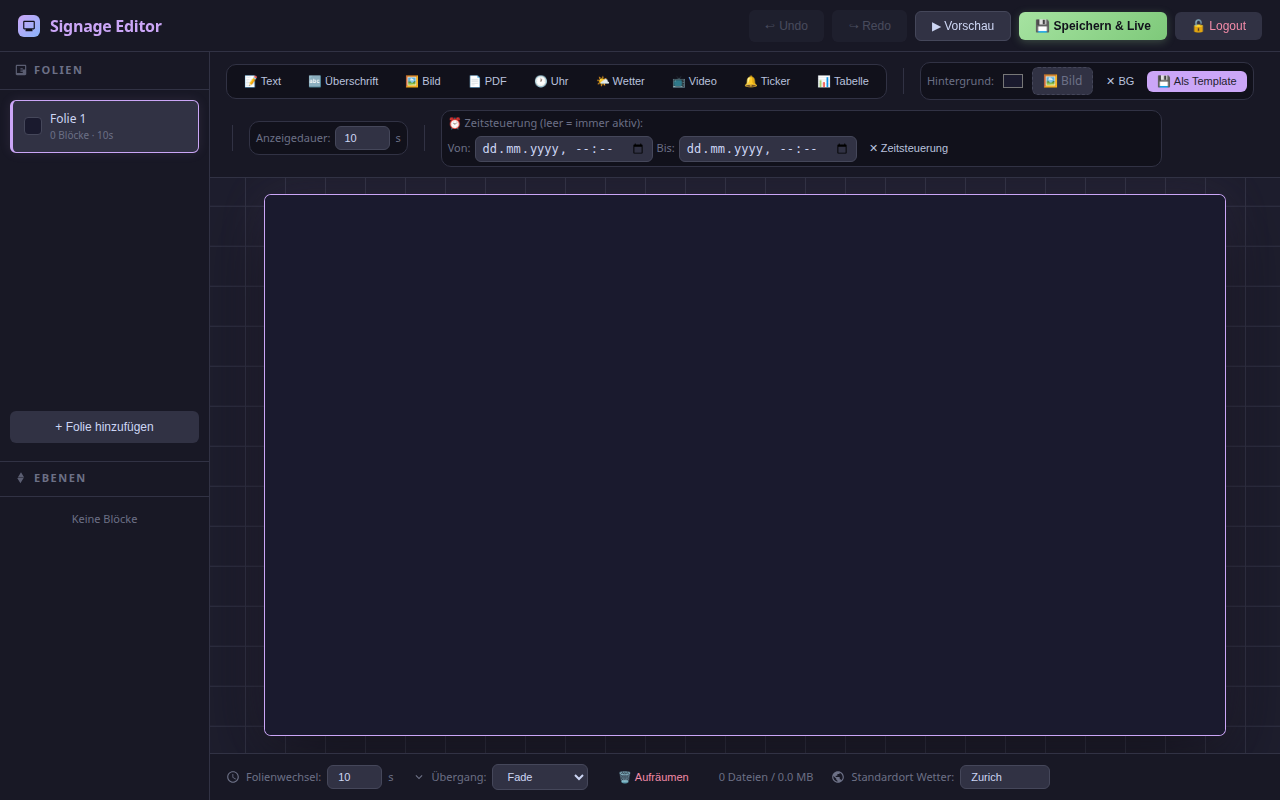Open the Von calendar picker icon
The width and height of the screenshot is (1280, 800).
pyautogui.click(x=638, y=149)
